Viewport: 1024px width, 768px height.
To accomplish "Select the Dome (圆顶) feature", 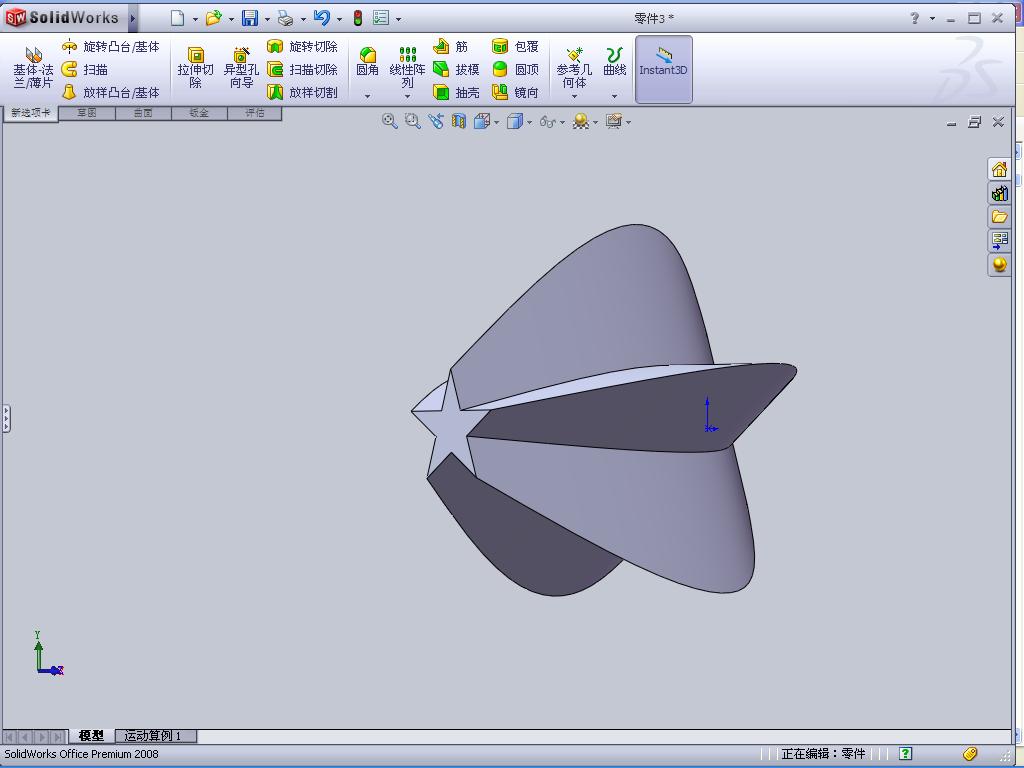I will point(515,69).
